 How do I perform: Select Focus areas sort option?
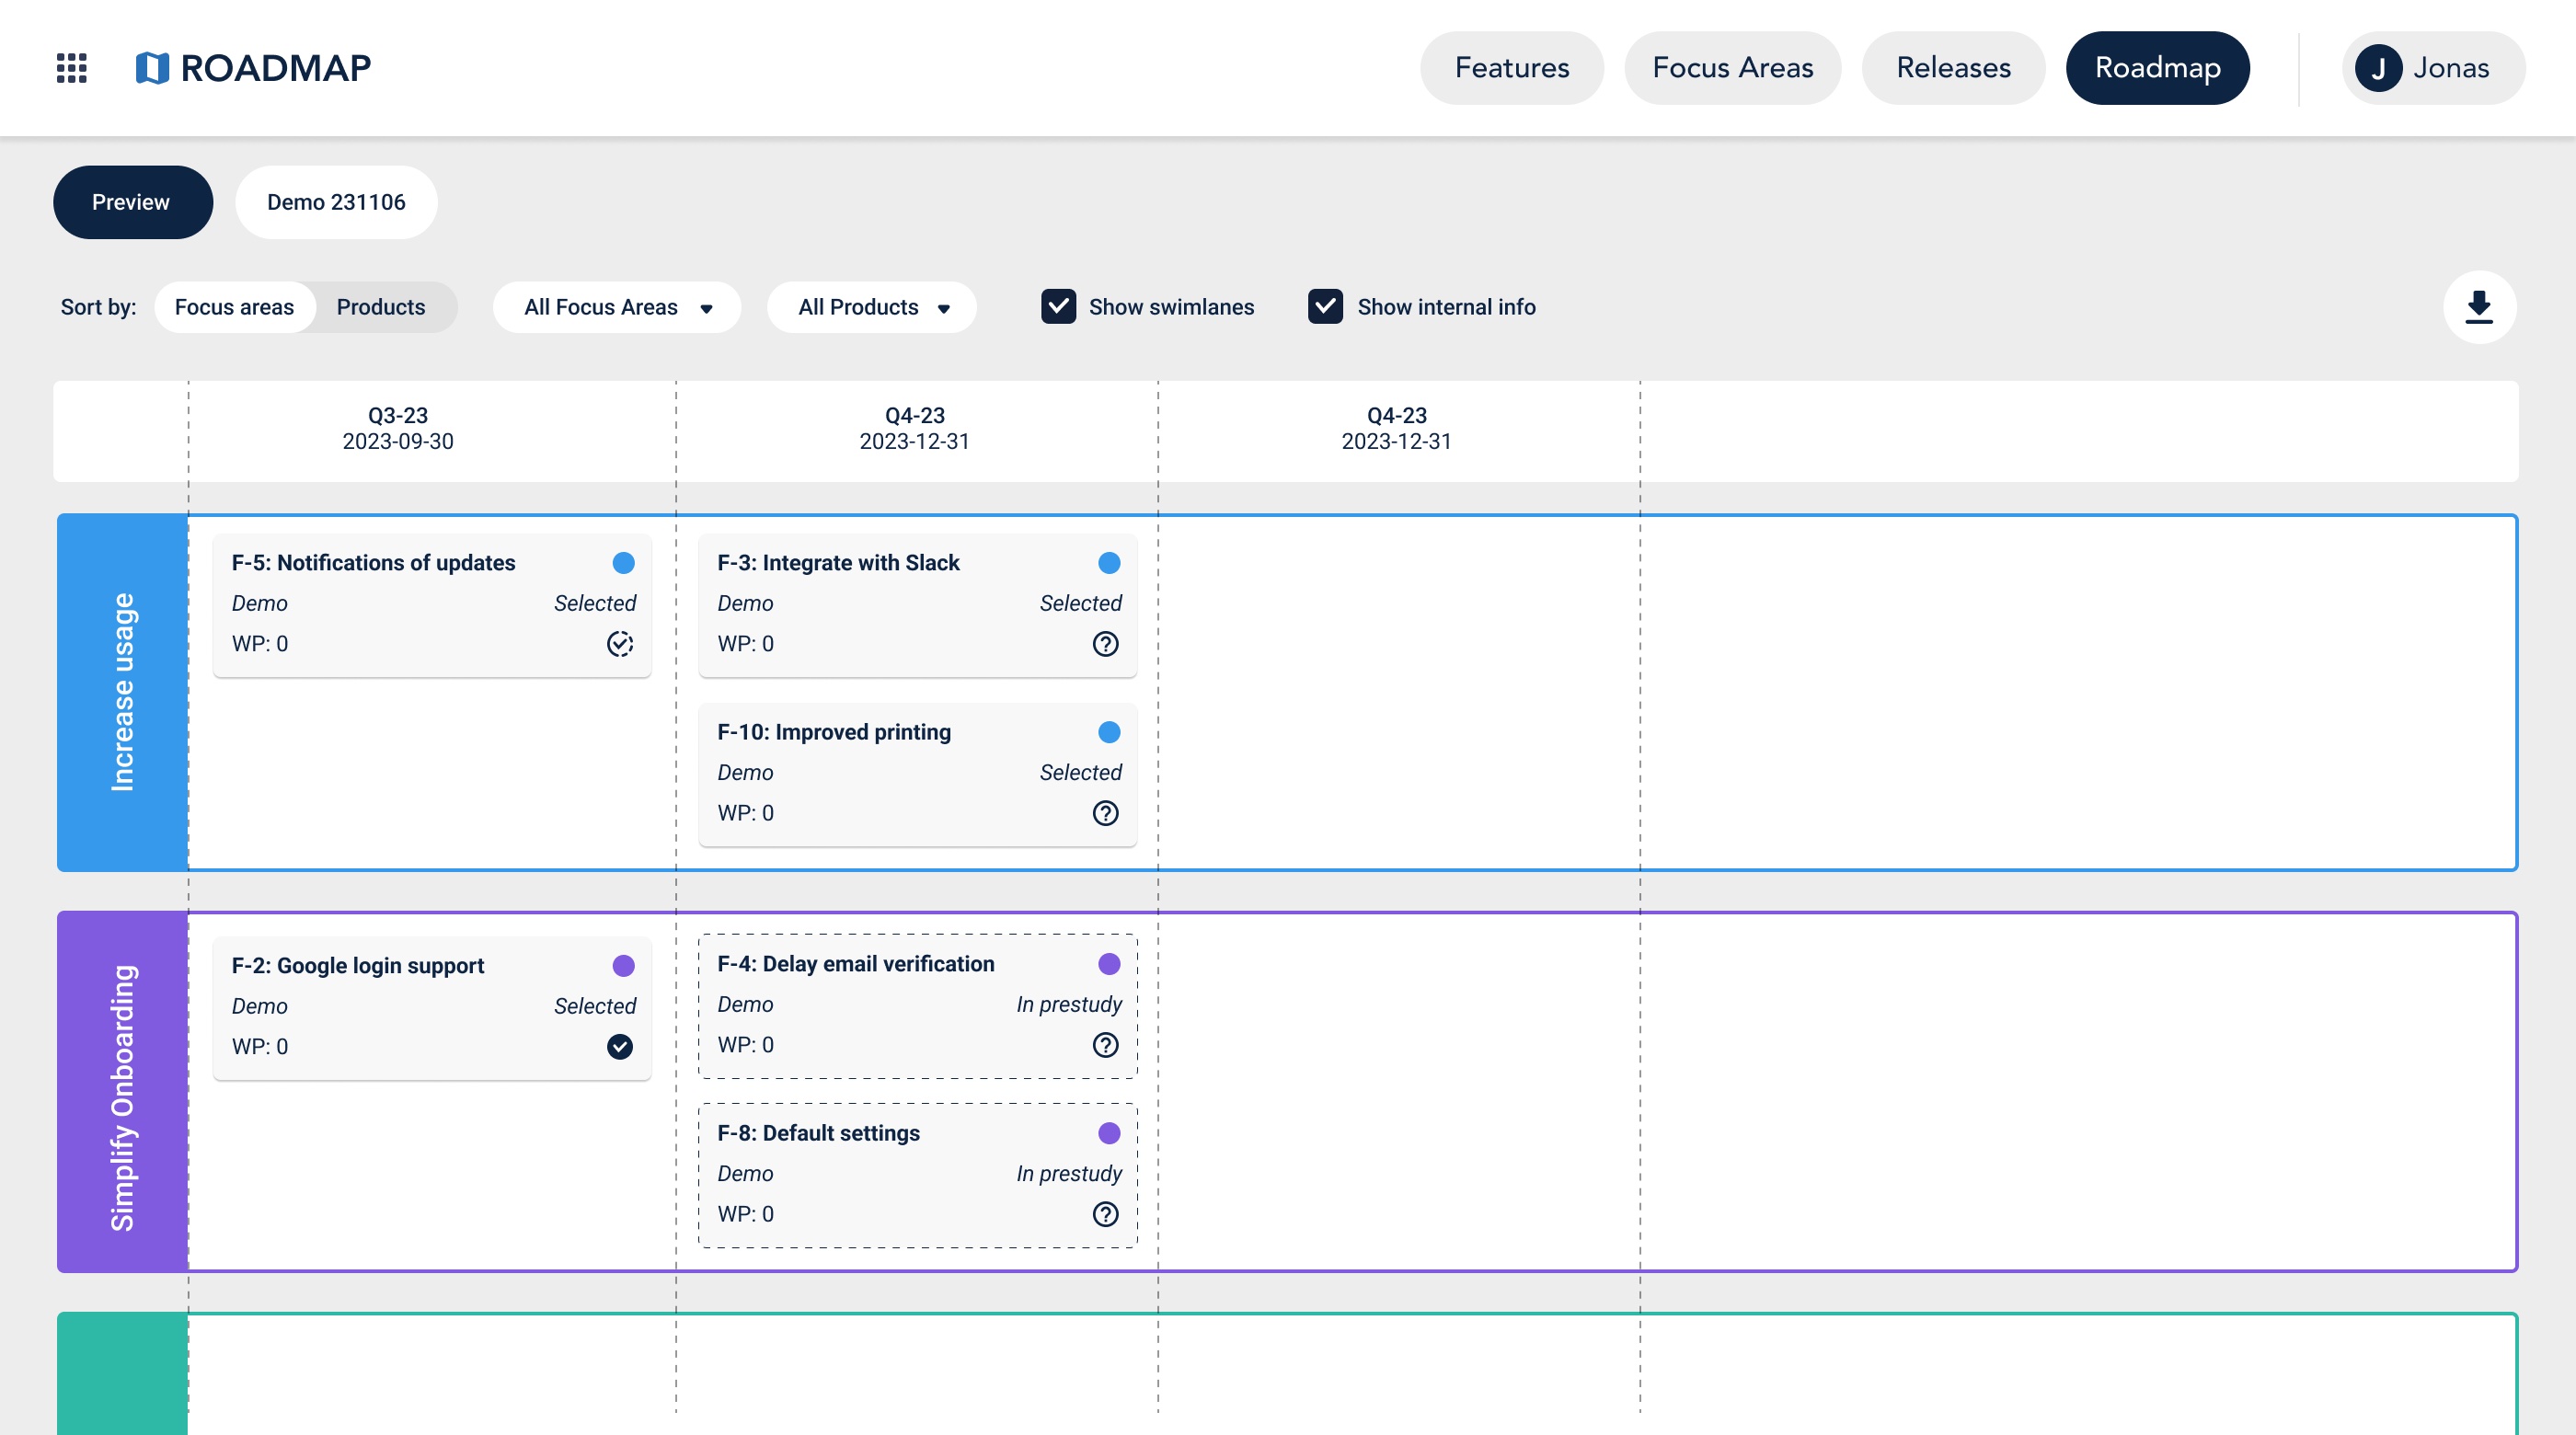[234, 307]
